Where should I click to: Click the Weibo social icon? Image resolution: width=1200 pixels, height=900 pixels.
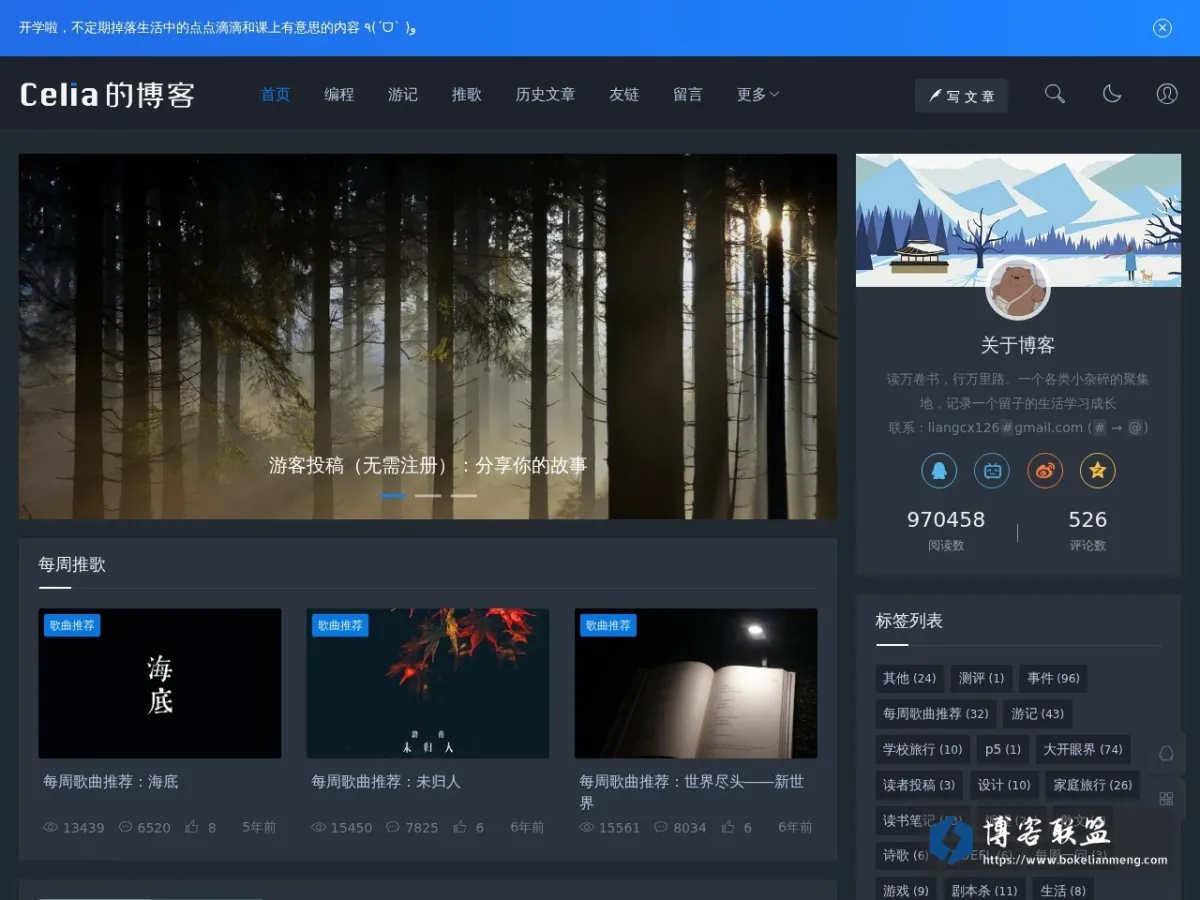1045,471
